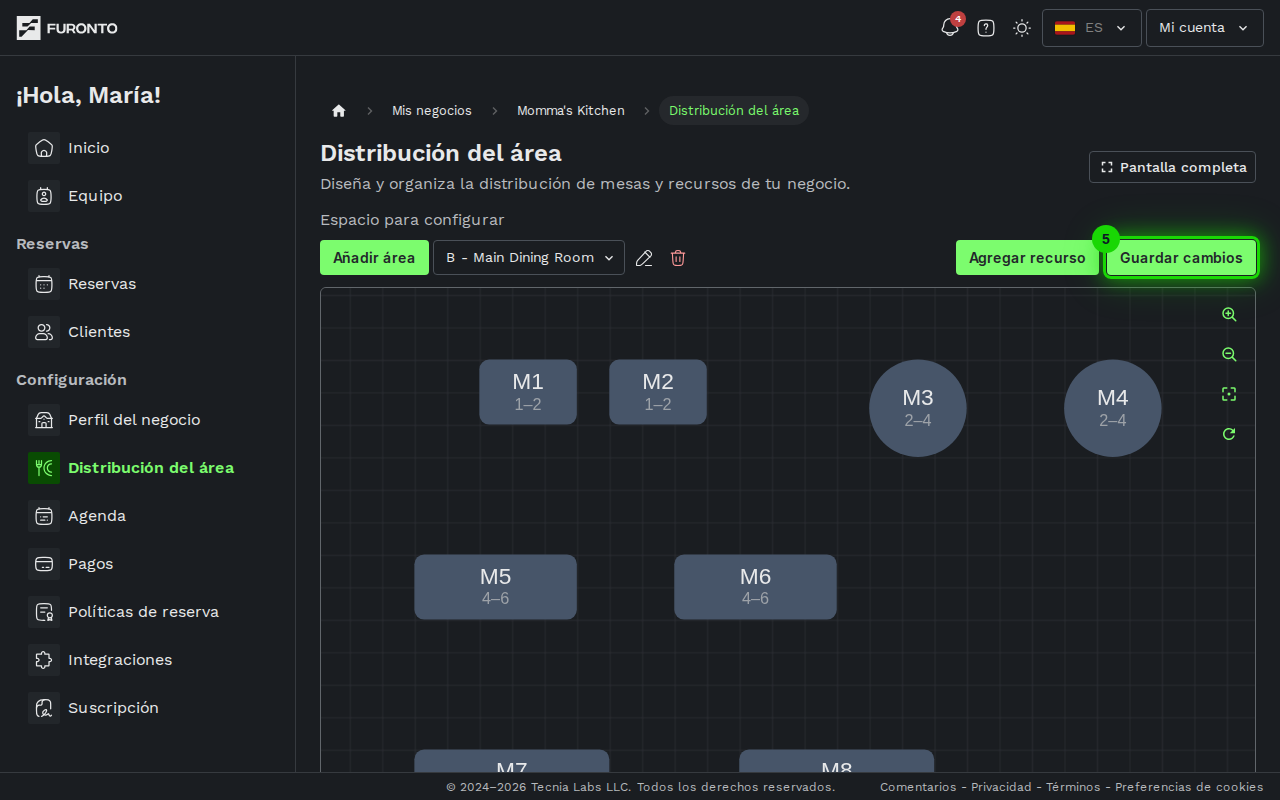
Task: Click the Pagos card icon
Action: click(x=44, y=564)
